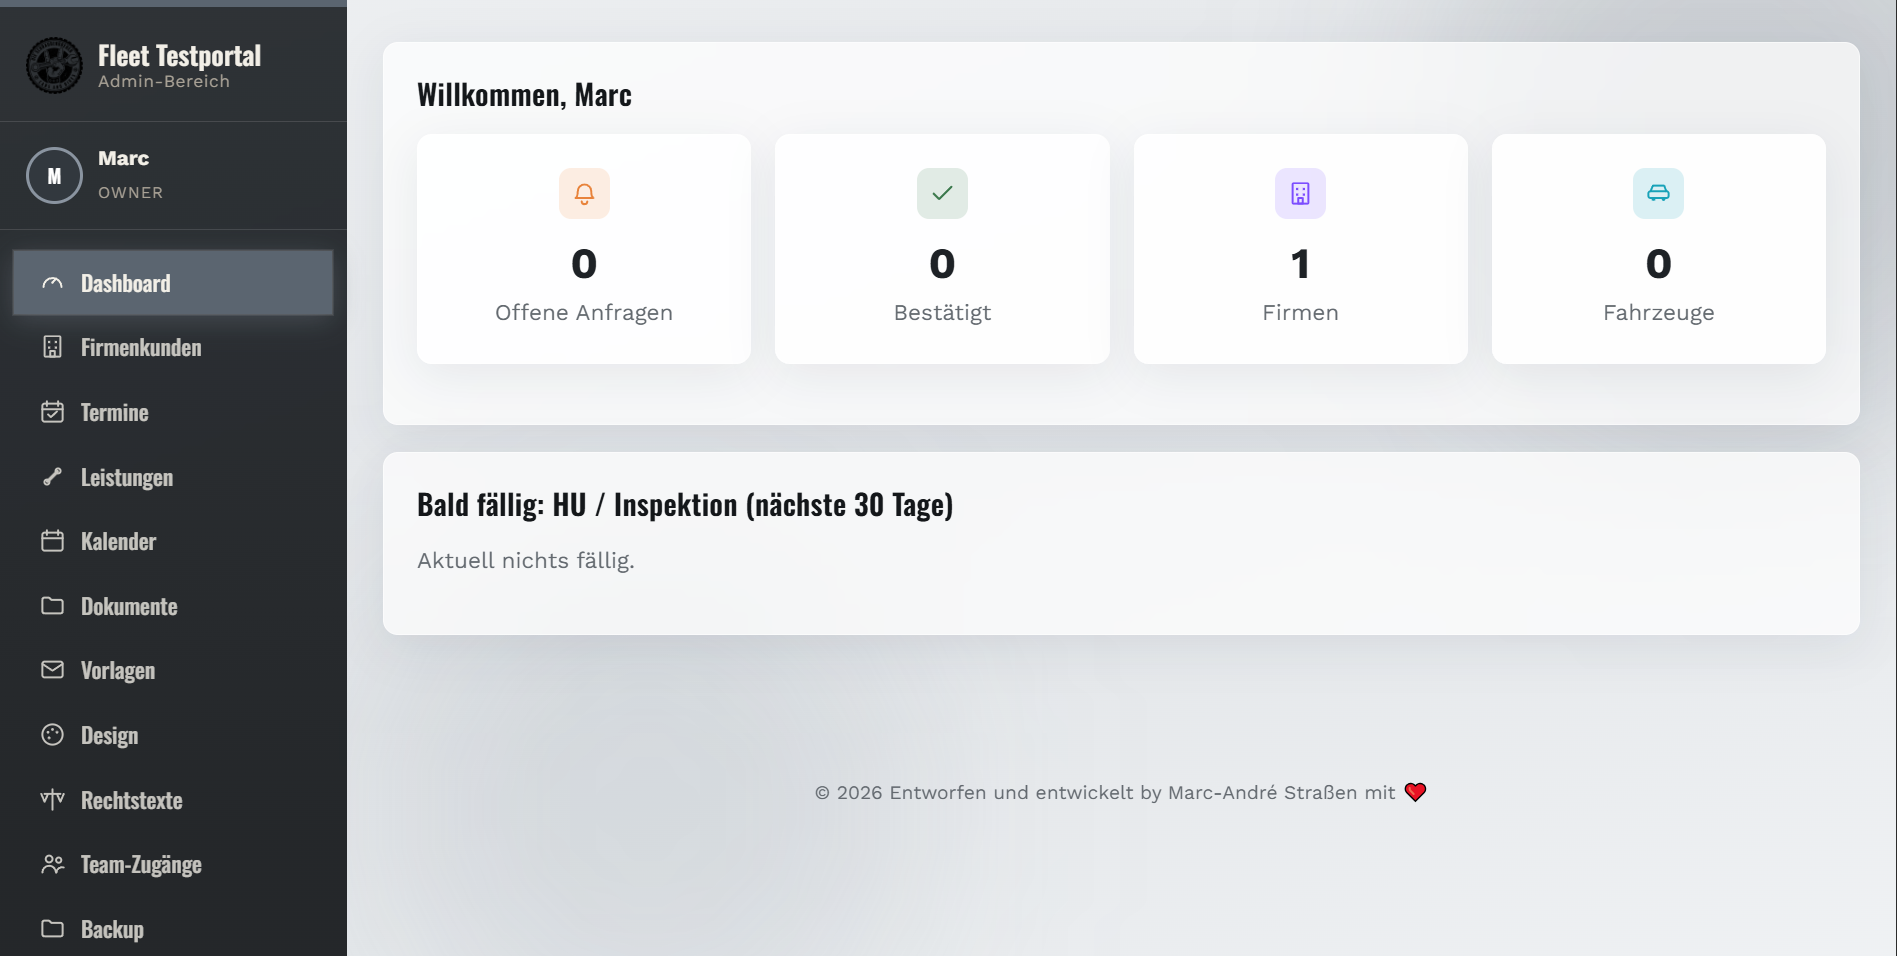1897x956 pixels.
Task: Select Kalender in the sidebar
Action: tap(173, 541)
